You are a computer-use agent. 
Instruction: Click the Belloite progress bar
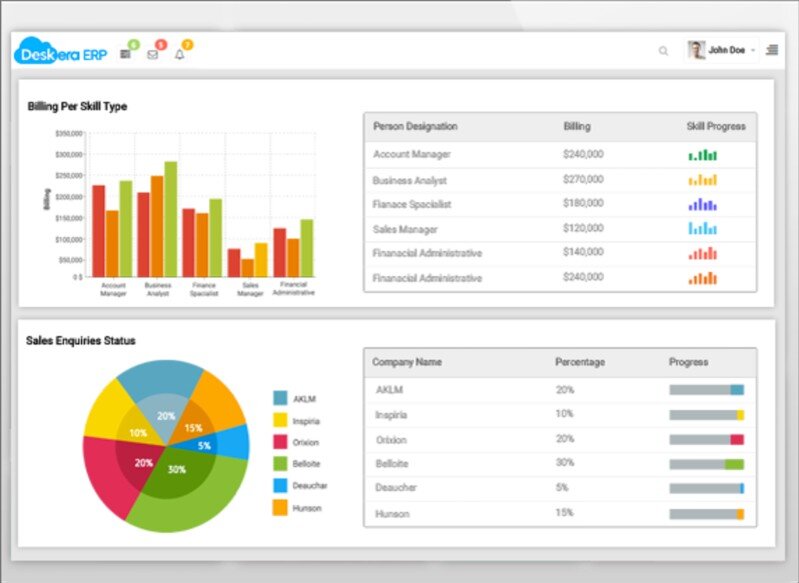coord(706,465)
